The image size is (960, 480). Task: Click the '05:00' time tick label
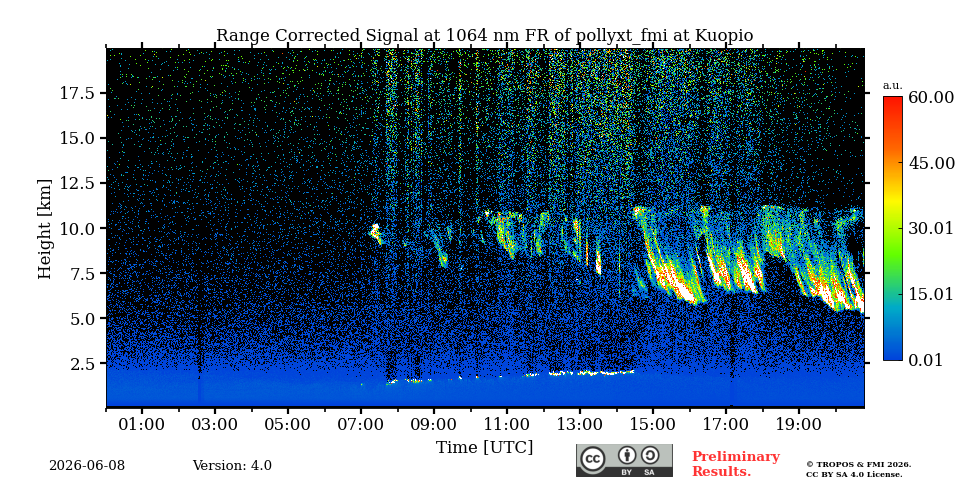(x=288, y=424)
